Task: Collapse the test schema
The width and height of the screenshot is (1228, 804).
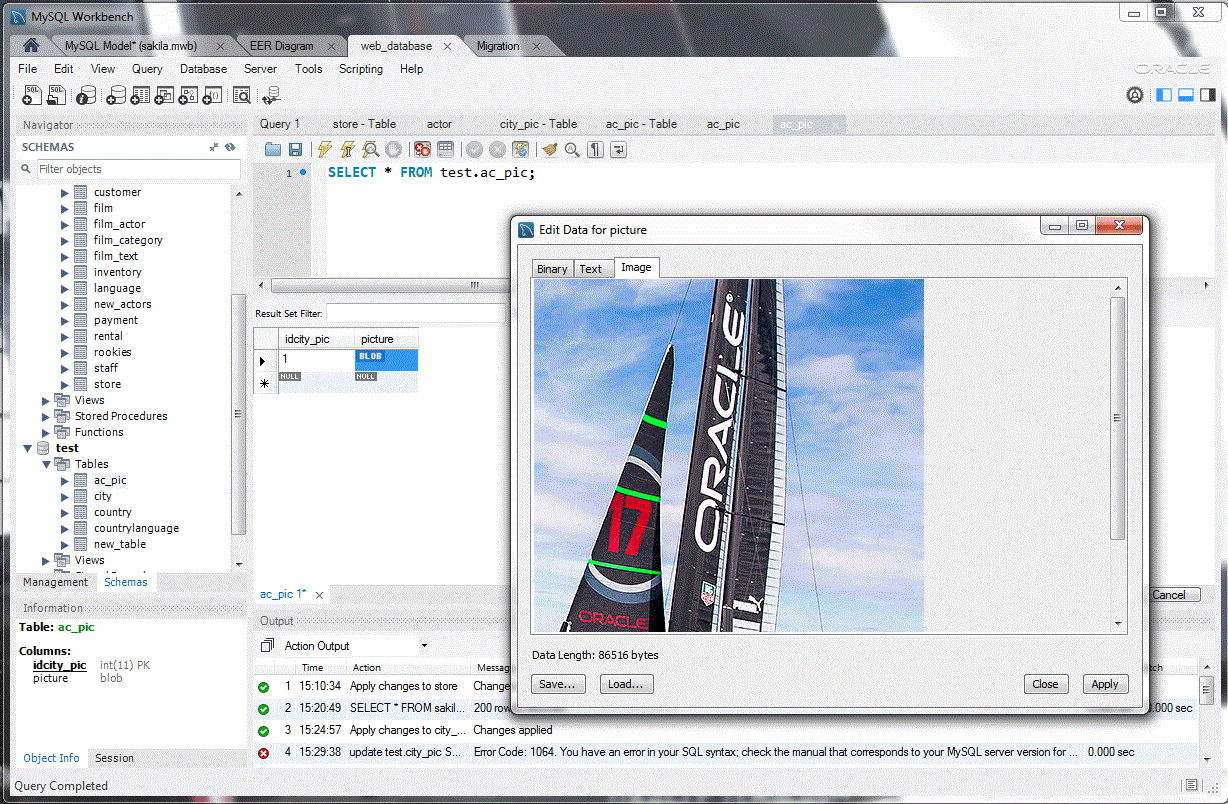Action: pos(27,447)
